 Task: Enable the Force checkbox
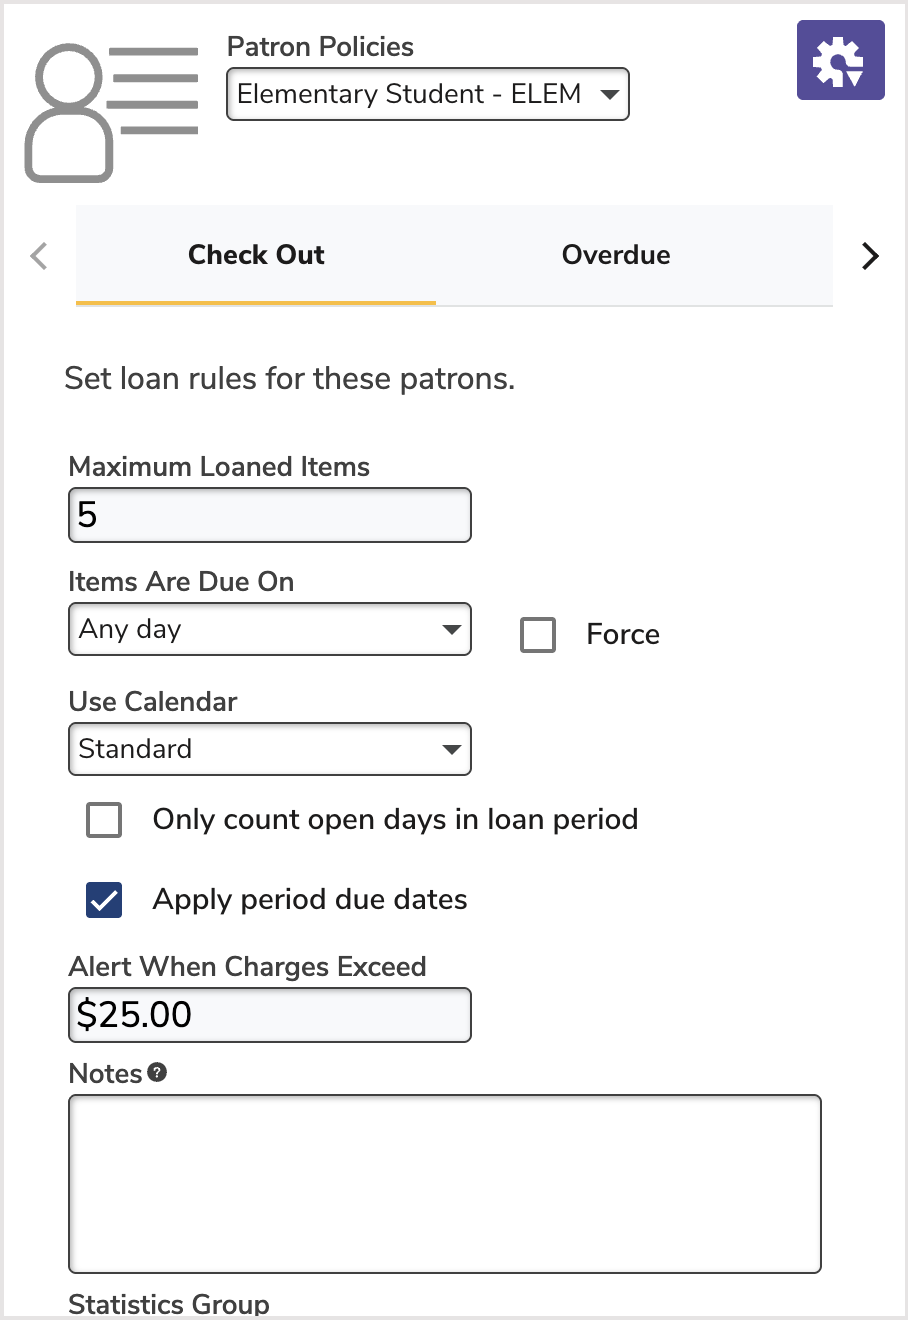click(x=538, y=635)
